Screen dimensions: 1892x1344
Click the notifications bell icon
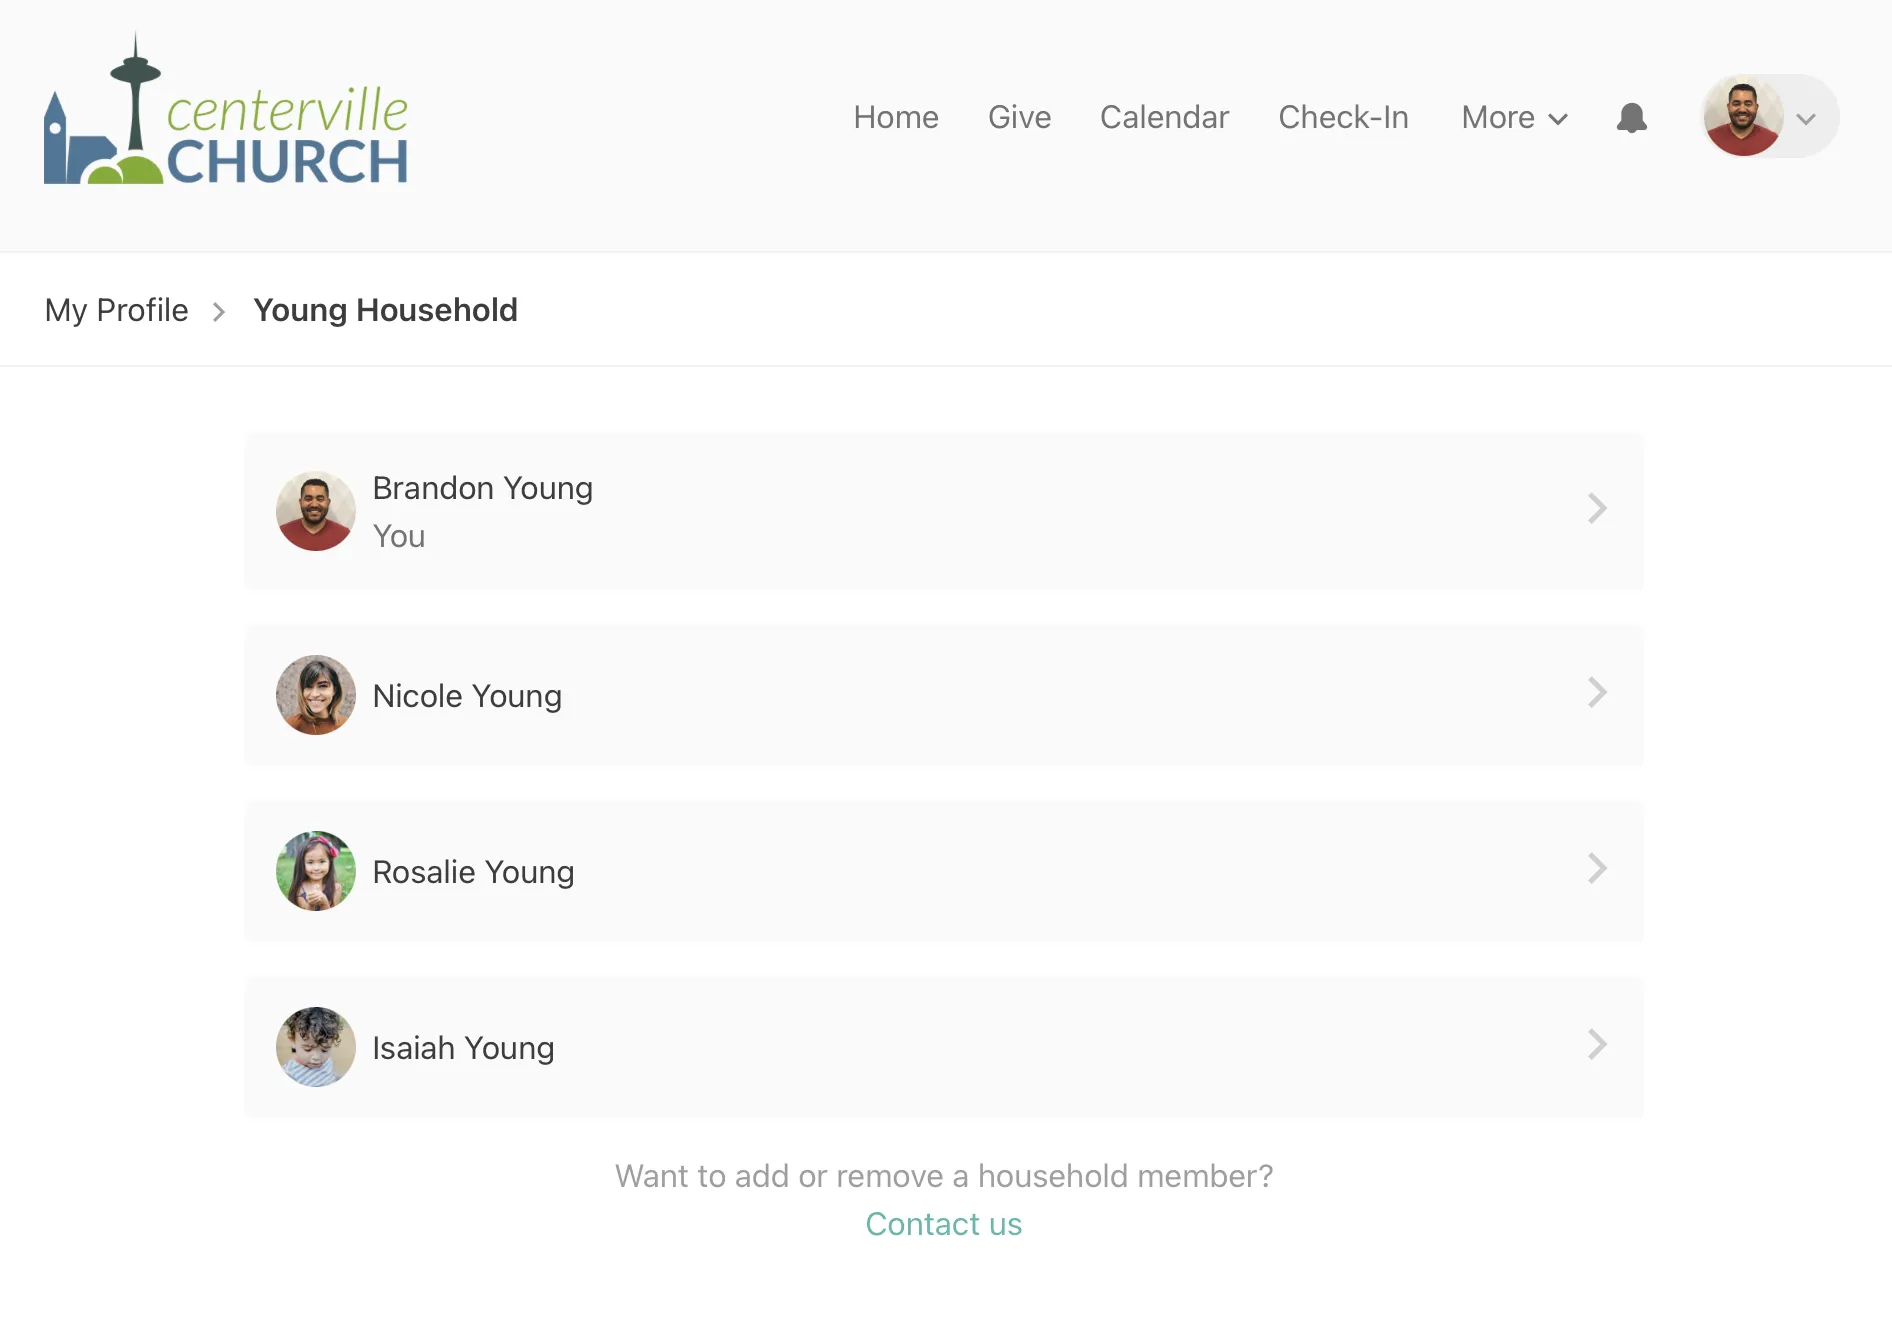[1631, 118]
